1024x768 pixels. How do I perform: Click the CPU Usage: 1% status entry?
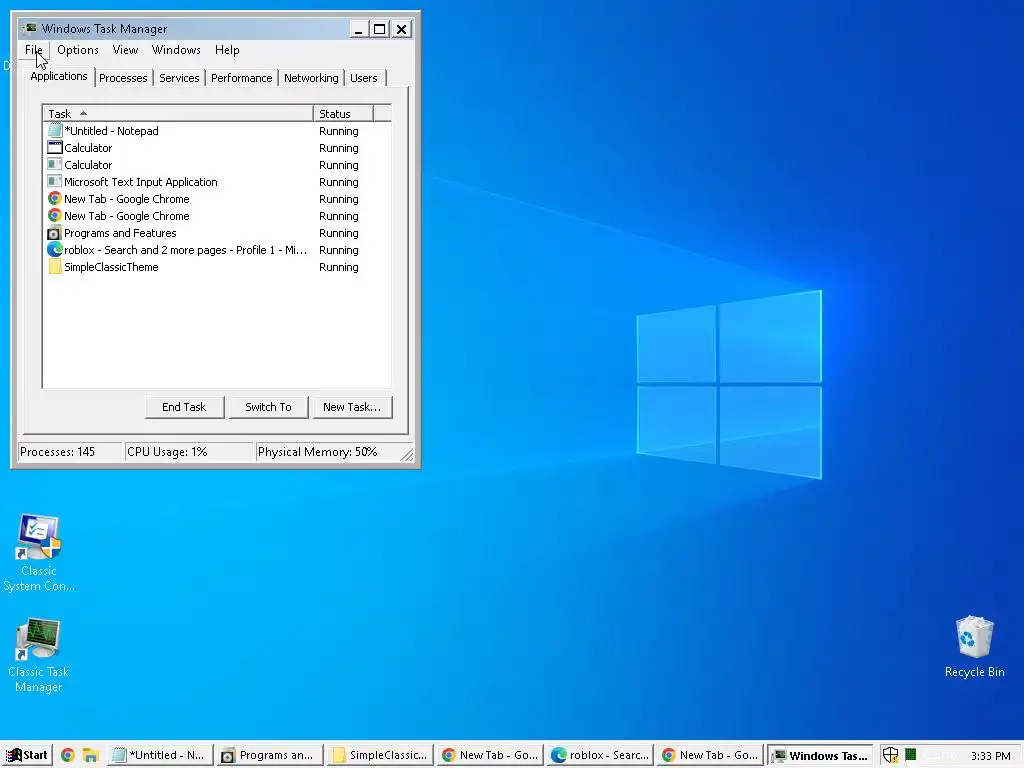point(189,452)
